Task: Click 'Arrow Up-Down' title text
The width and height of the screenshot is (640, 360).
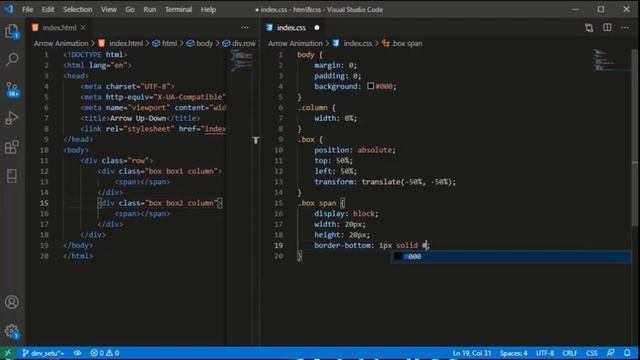Action: [138, 118]
